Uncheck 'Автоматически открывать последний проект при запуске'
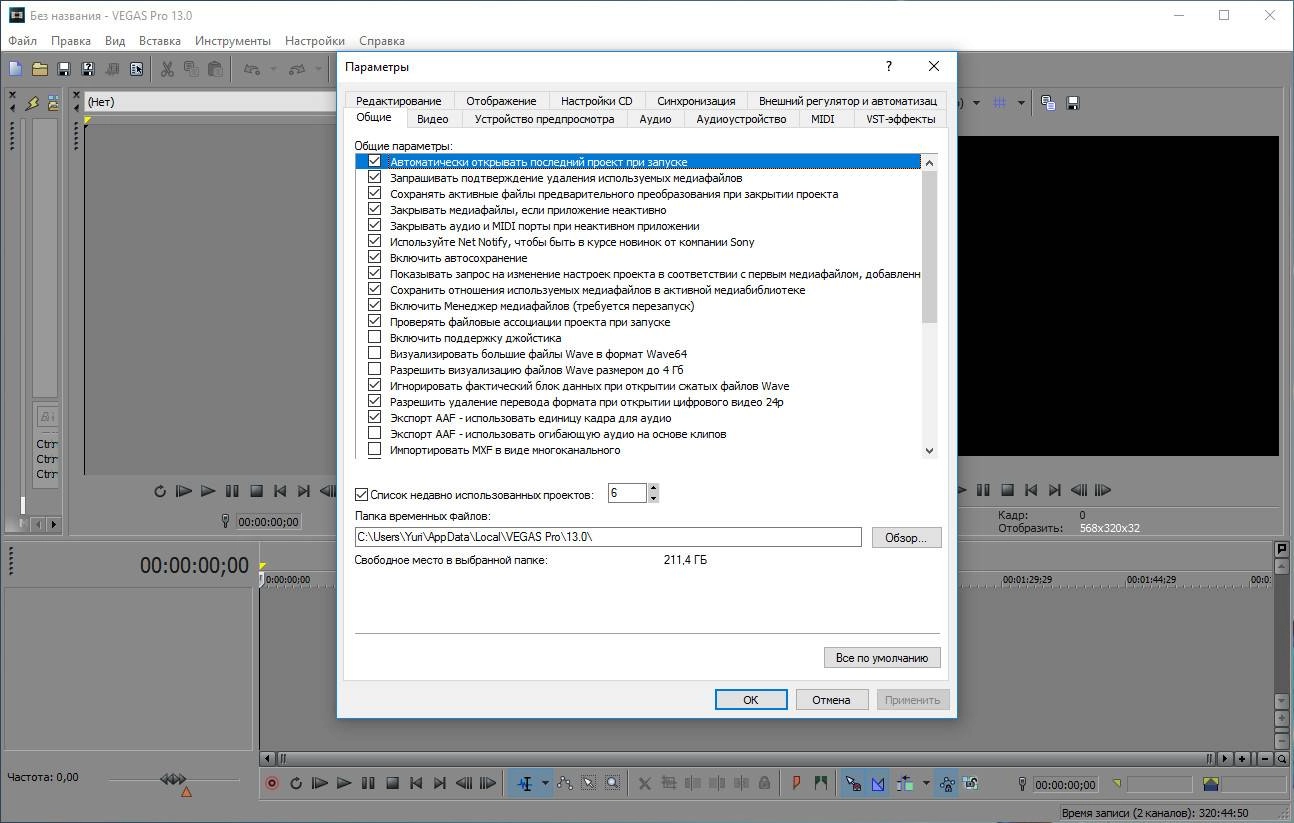Image resolution: width=1294 pixels, height=823 pixels. click(x=375, y=161)
